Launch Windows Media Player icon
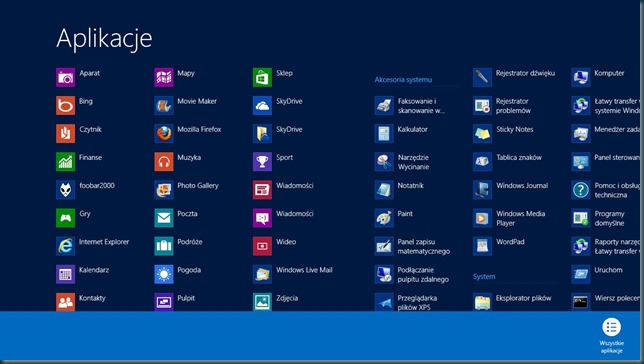 pyautogui.click(x=482, y=218)
